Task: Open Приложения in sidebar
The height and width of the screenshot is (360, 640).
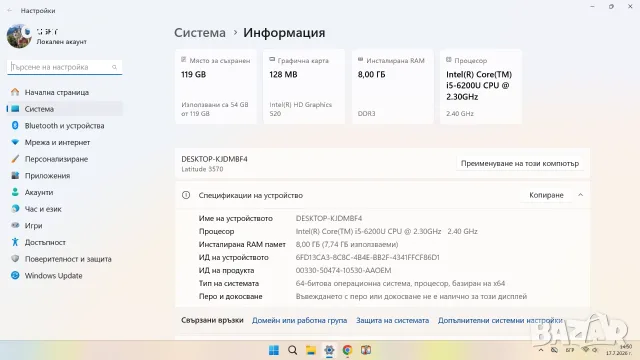Action: (64, 176)
